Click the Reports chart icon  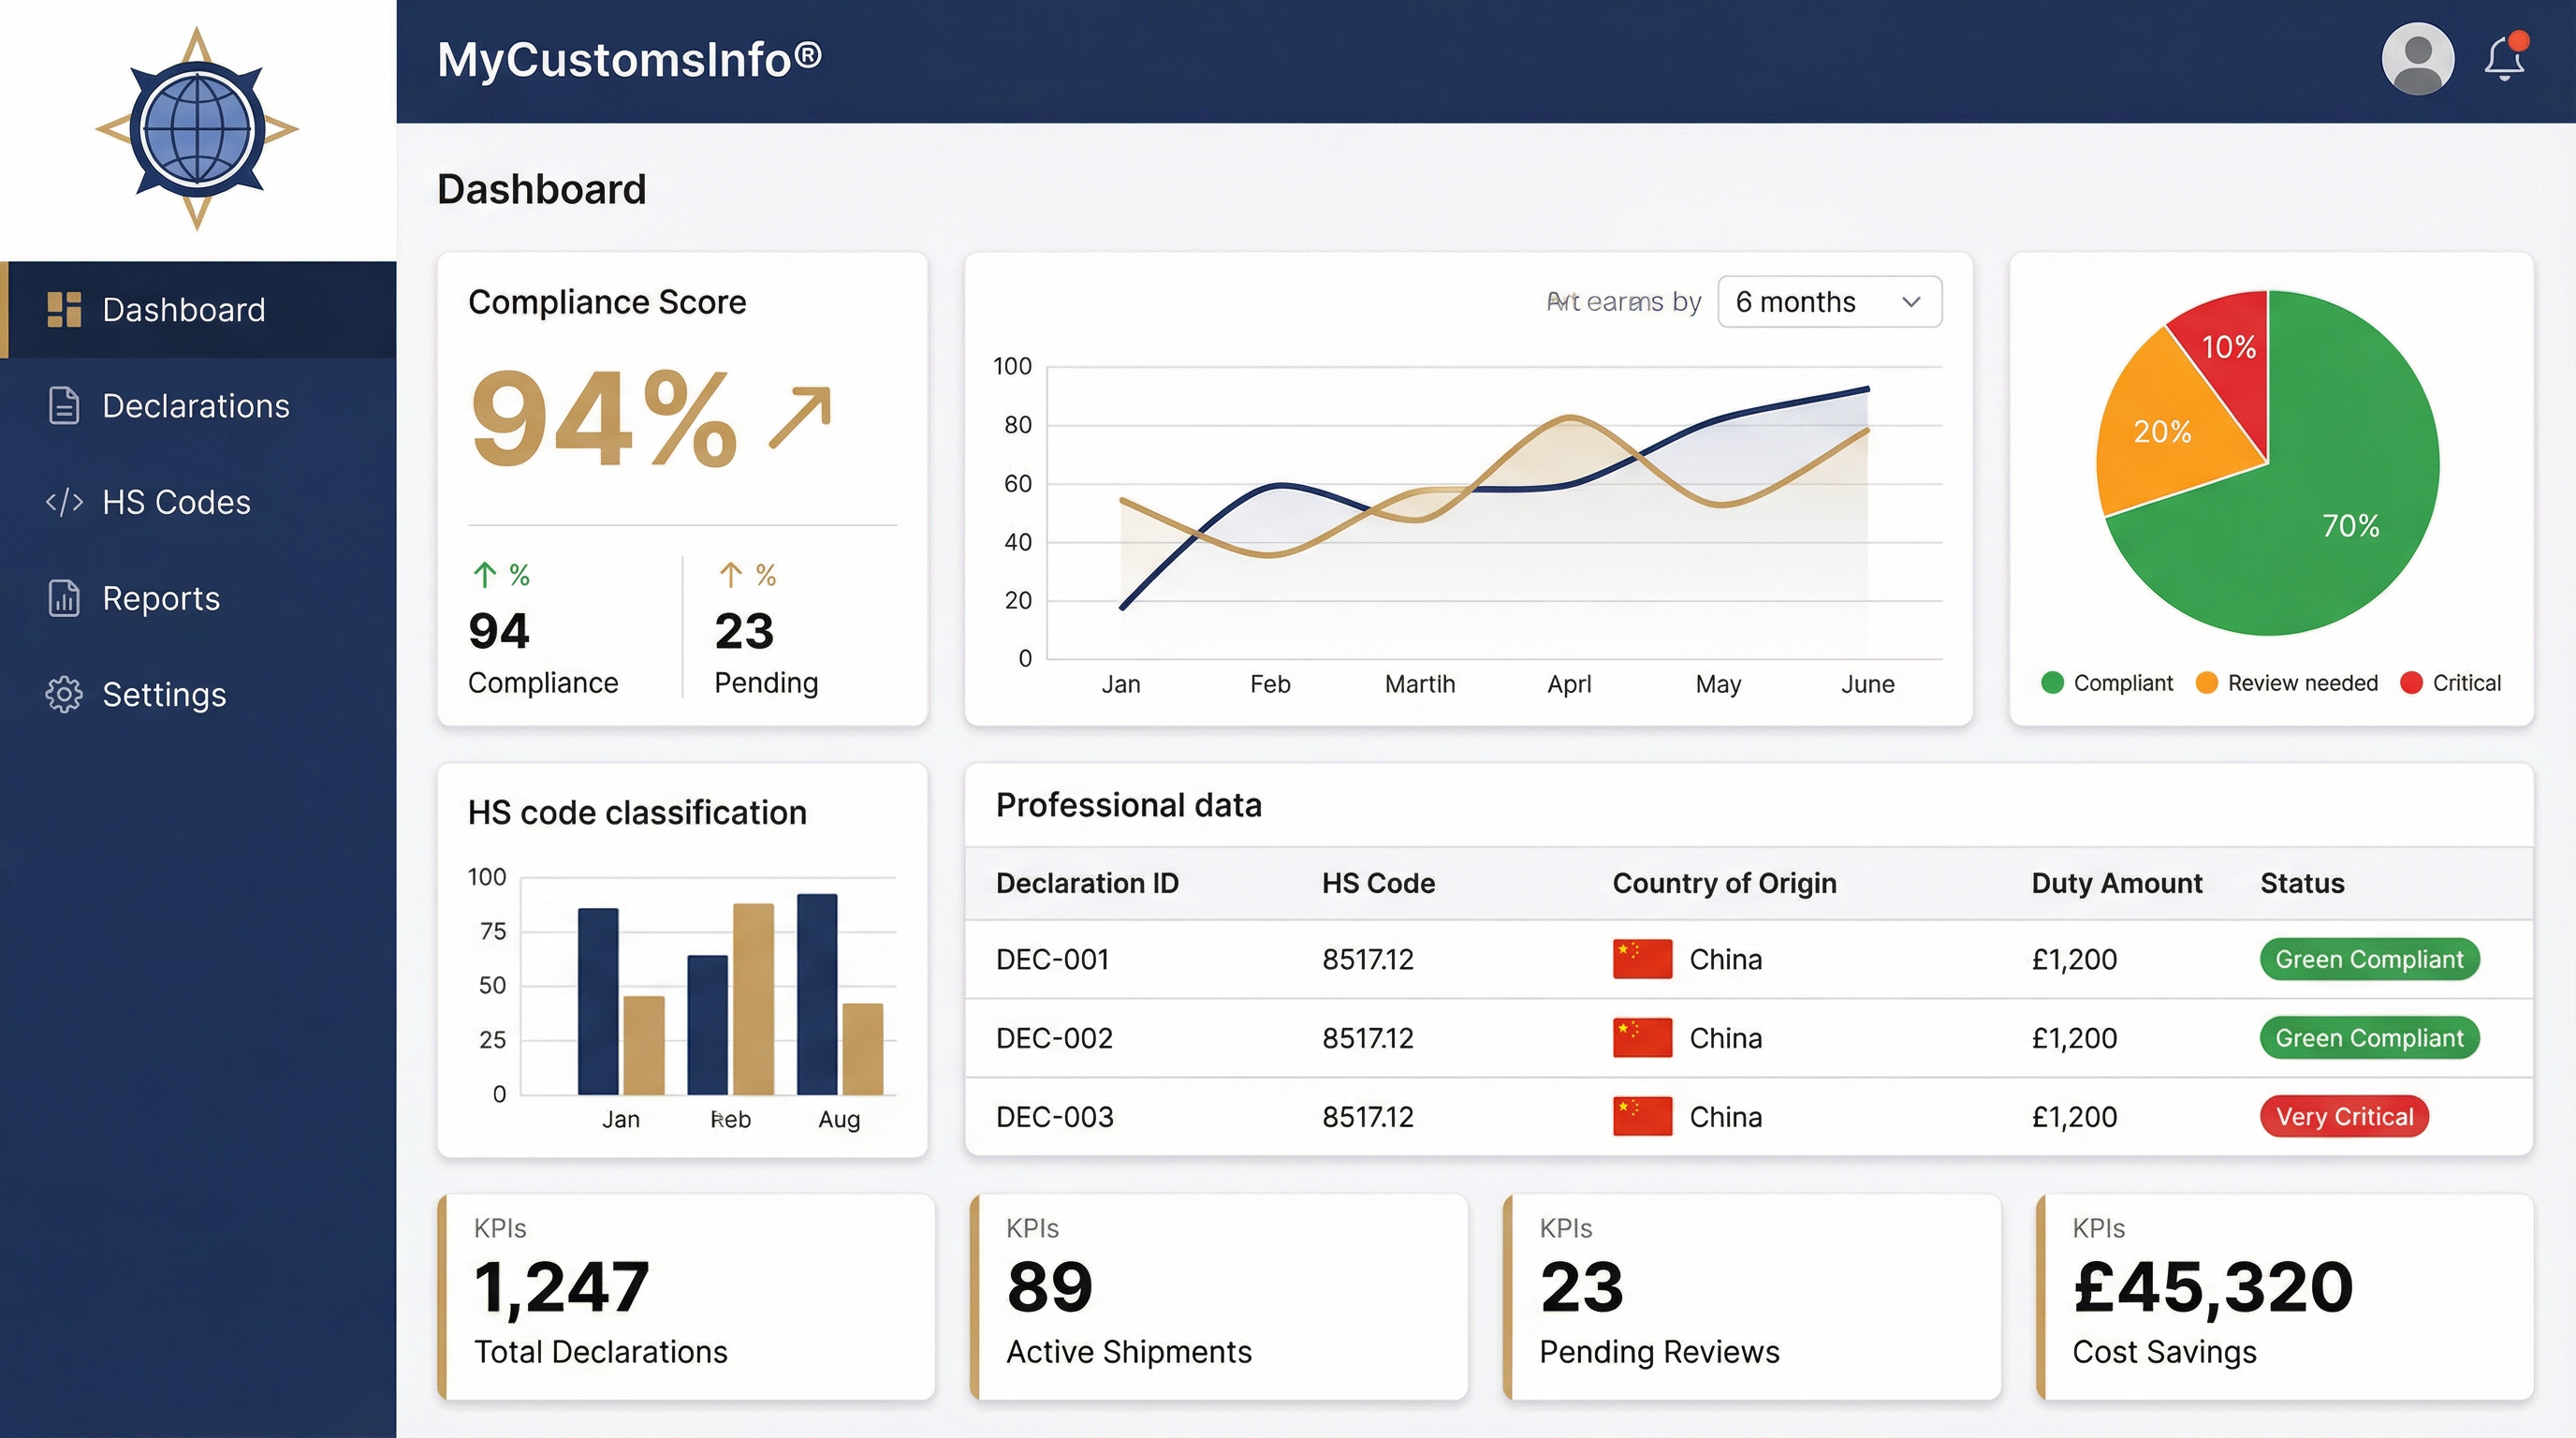point(64,598)
